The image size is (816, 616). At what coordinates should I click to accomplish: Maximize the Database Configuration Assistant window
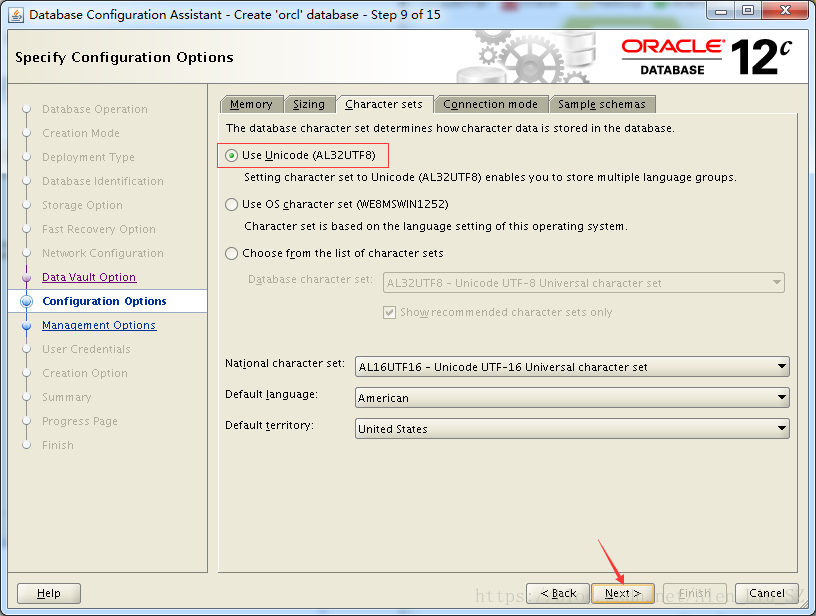pos(748,11)
